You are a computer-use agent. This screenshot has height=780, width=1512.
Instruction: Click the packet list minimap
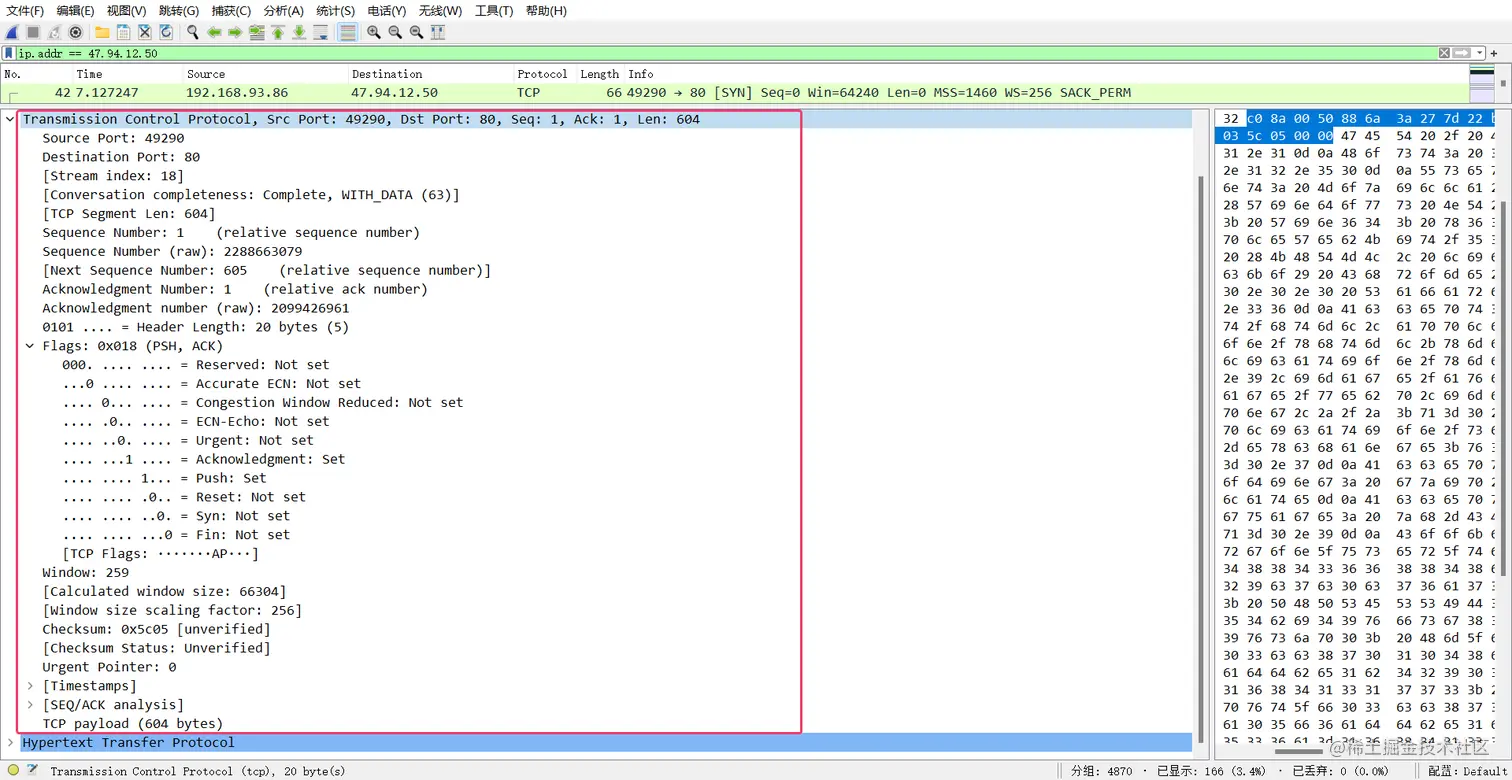coord(1482,84)
